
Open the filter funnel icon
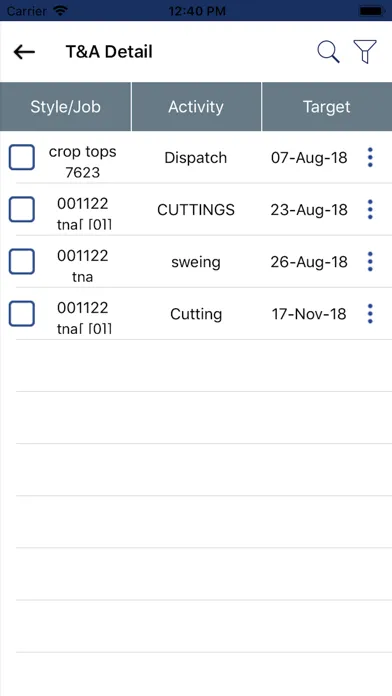[365, 51]
